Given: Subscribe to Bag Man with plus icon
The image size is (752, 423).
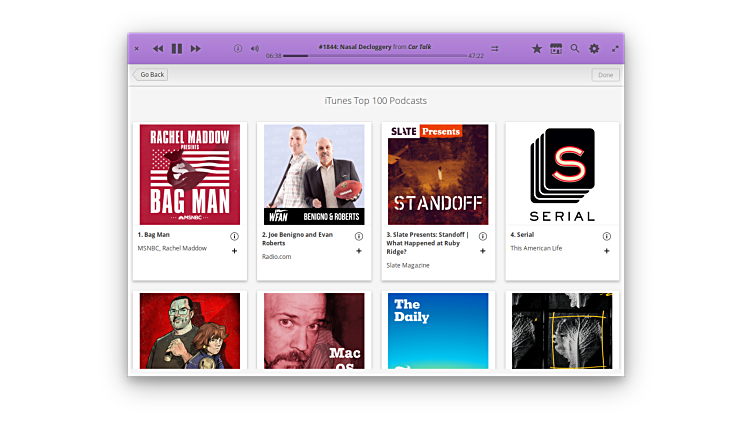Looking at the screenshot, I should point(234,251).
